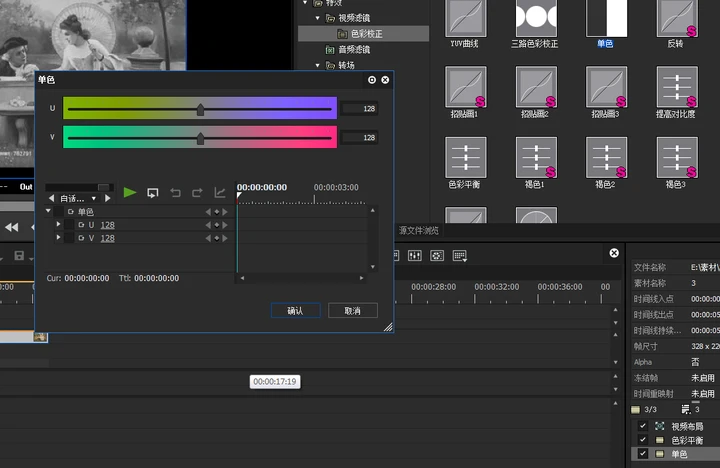Viewport: 720px width, 468px height.
Task: Collapse the 单色 keyframe tree row
Action: coord(48,211)
